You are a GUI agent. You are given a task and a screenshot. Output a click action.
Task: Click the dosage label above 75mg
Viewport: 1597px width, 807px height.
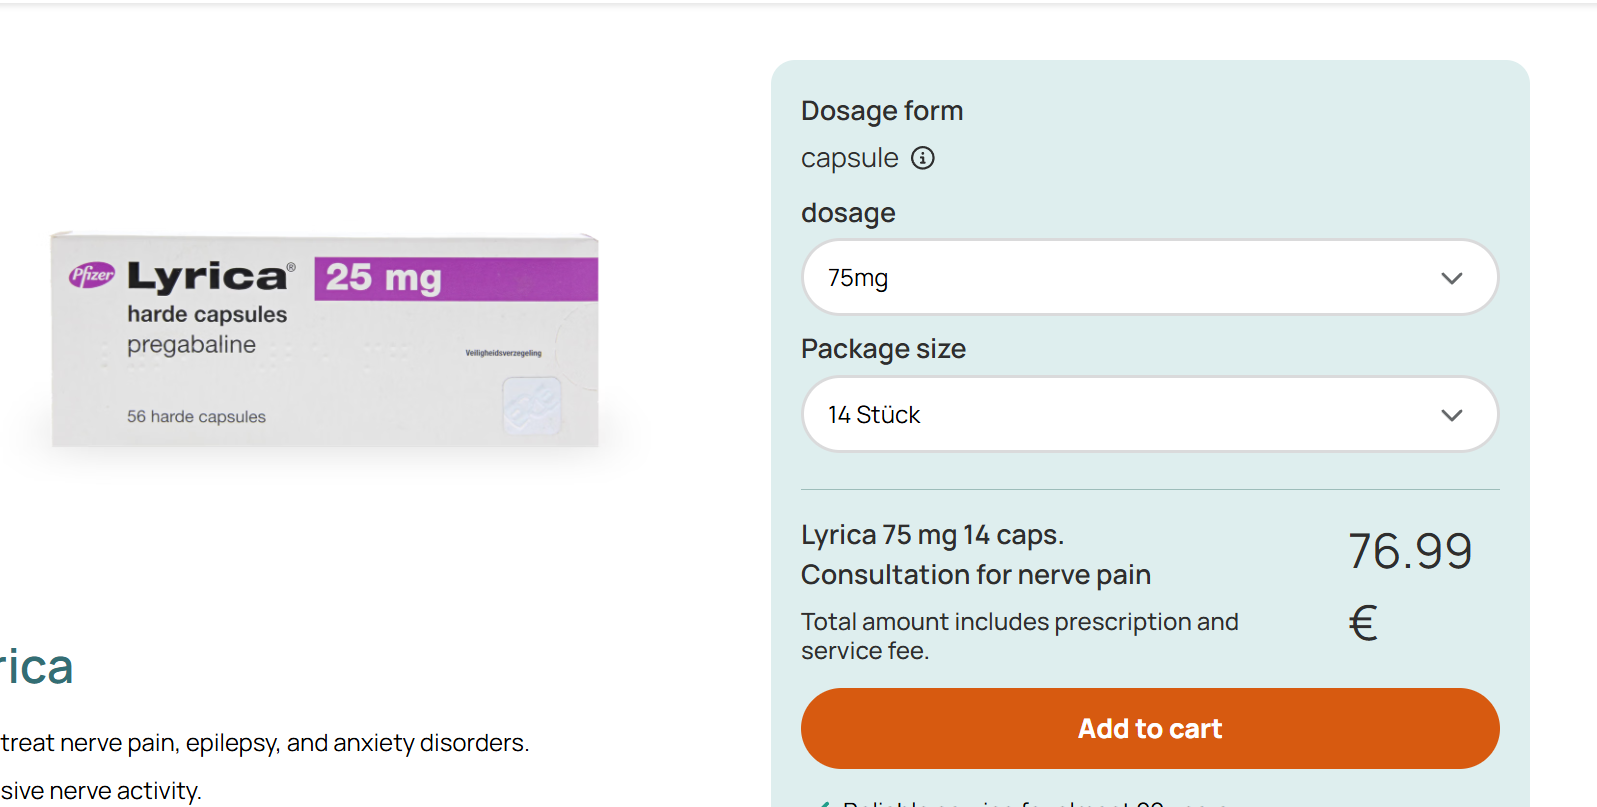[x=848, y=213]
